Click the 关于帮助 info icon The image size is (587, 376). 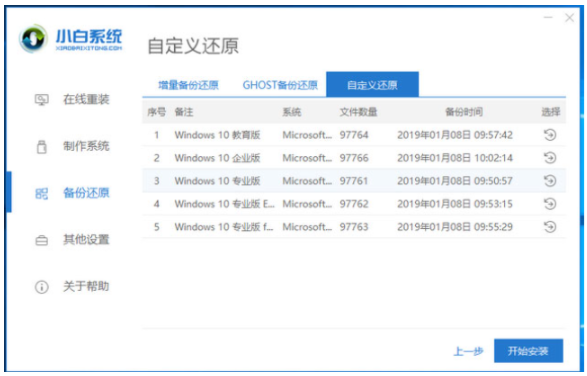[x=42, y=287]
